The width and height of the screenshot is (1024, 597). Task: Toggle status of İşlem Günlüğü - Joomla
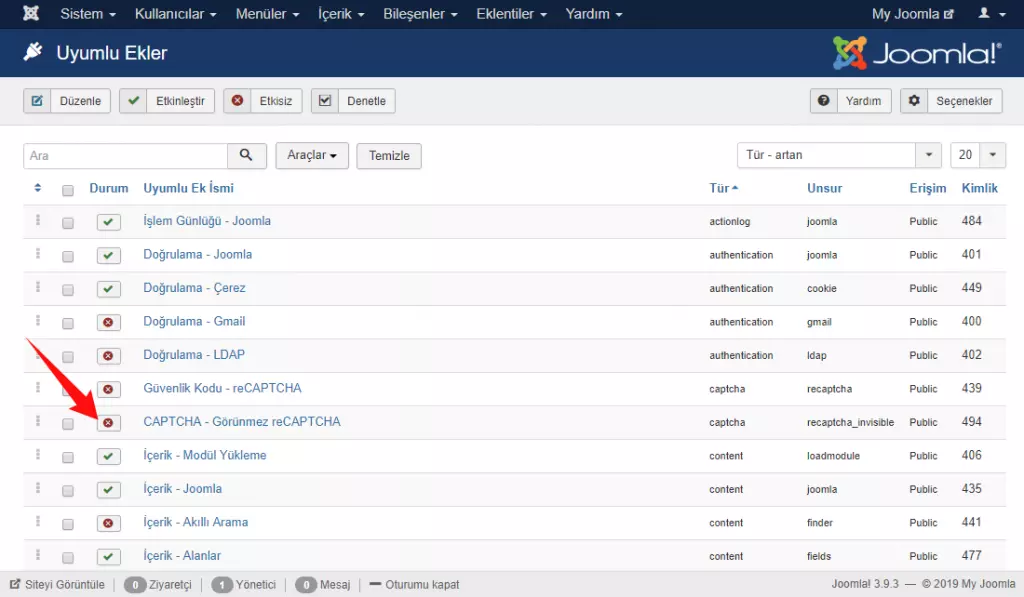click(108, 222)
